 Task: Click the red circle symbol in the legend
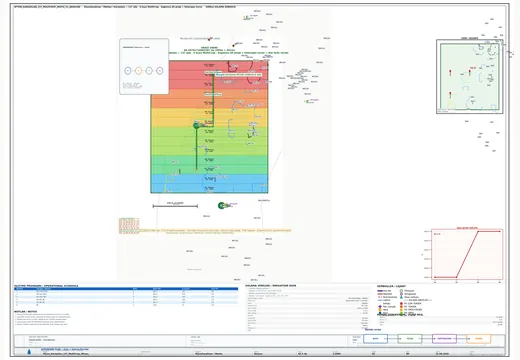[401, 304]
